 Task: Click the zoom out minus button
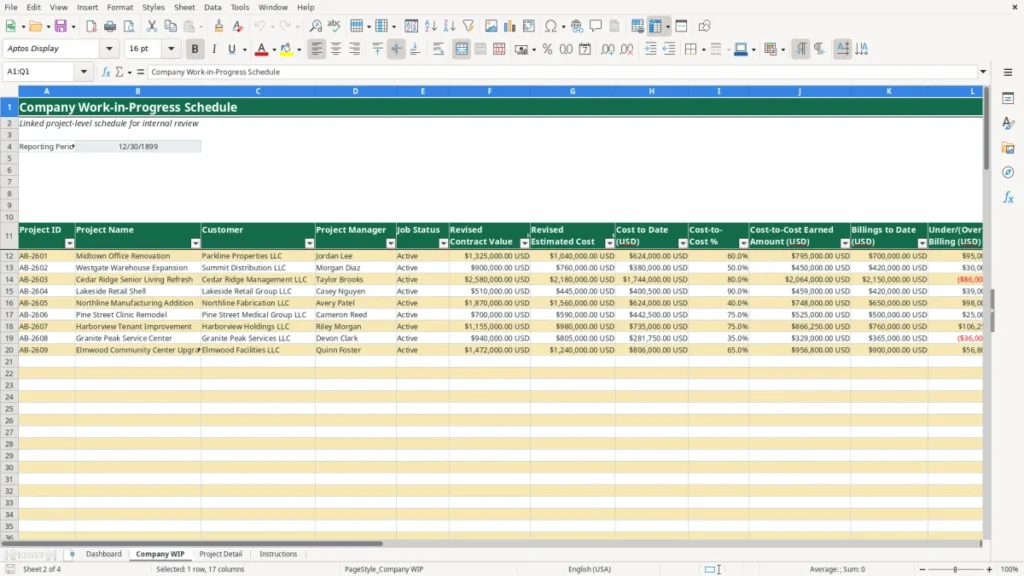[922, 569]
